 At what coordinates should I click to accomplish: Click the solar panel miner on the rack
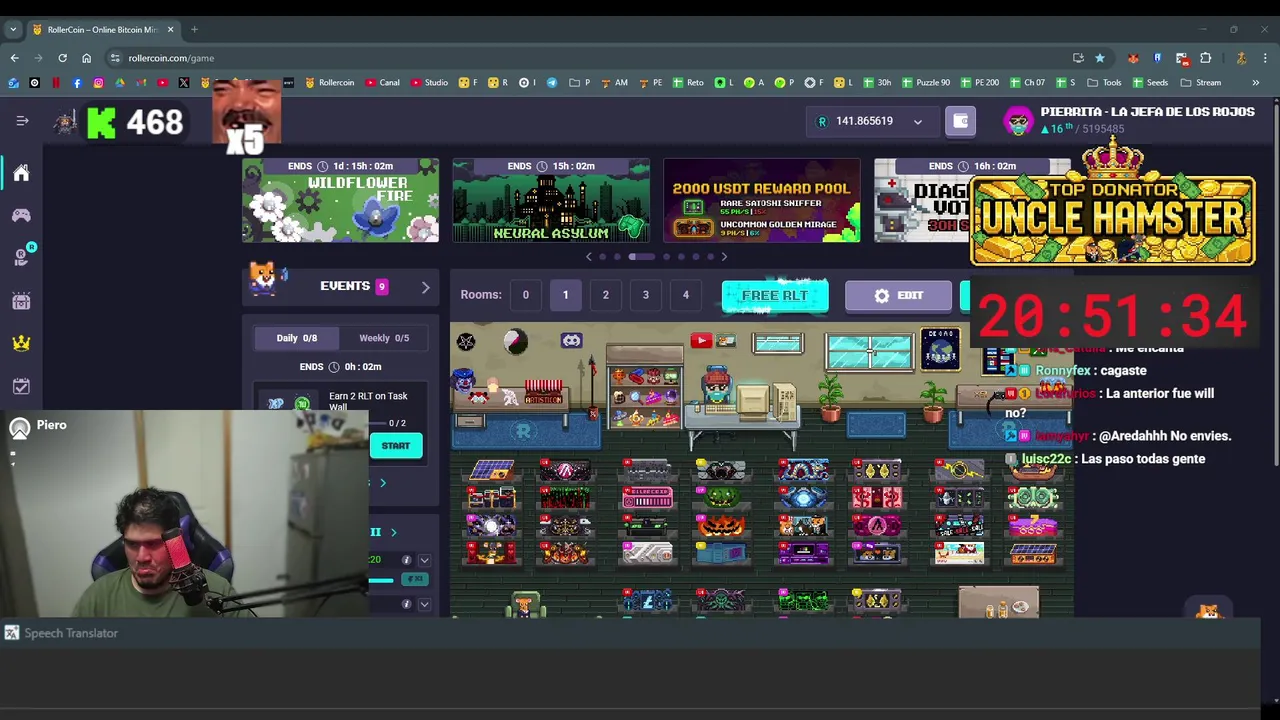tap(491, 469)
